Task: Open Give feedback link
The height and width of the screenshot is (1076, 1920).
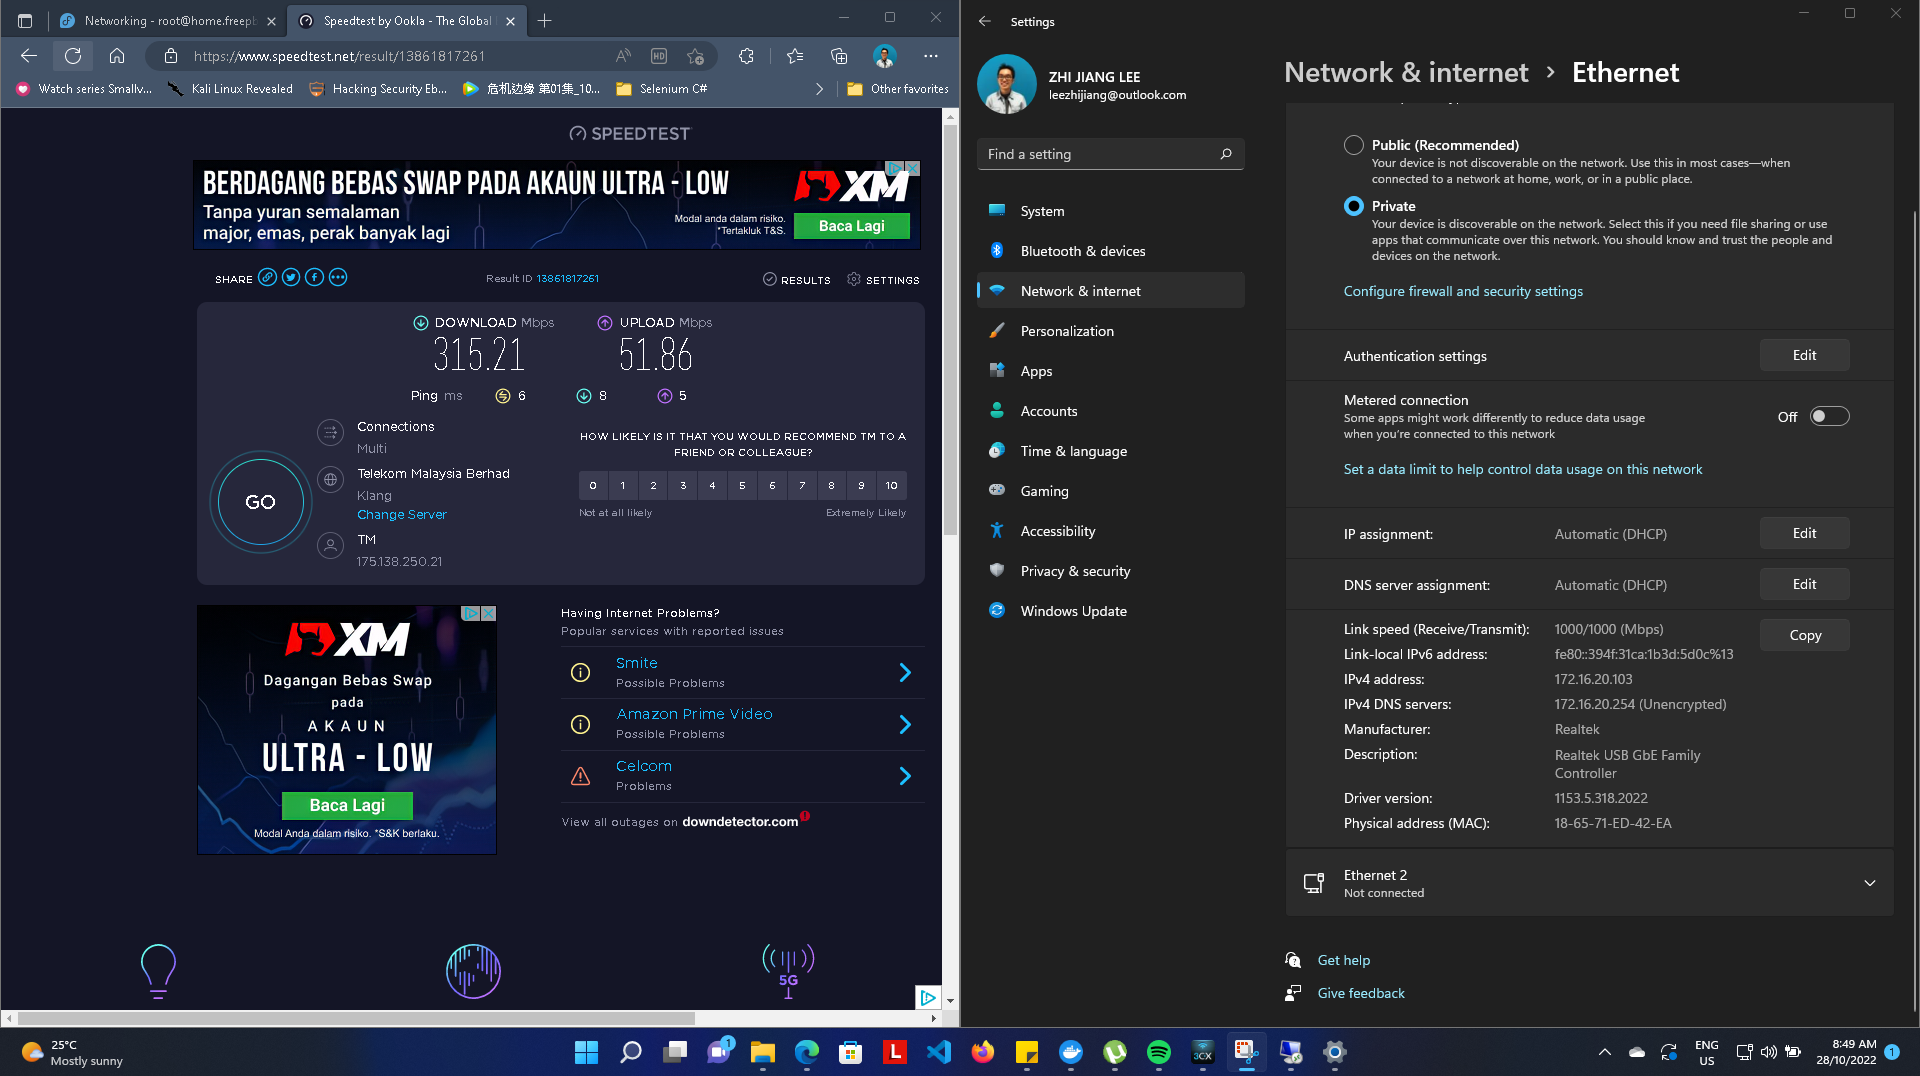Action: pyautogui.click(x=1361, y=993)
